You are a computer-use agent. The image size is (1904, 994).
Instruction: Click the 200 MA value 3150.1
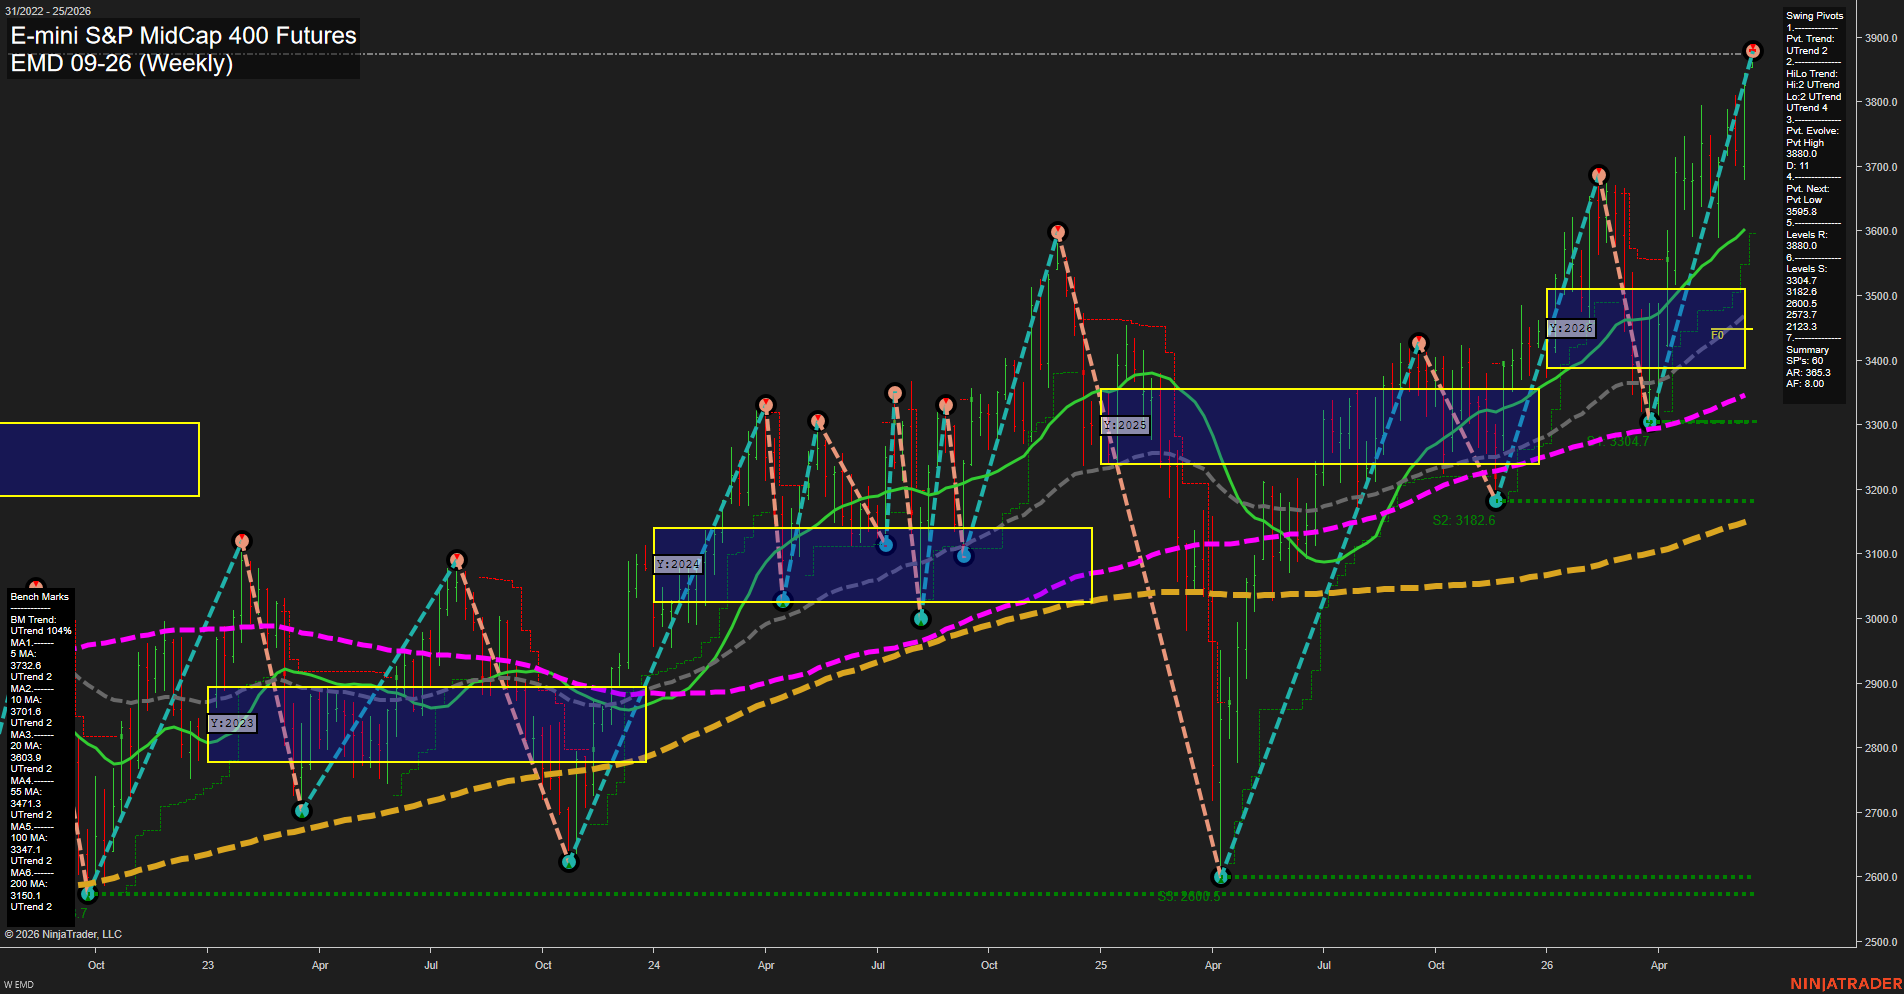click(26, 895)
